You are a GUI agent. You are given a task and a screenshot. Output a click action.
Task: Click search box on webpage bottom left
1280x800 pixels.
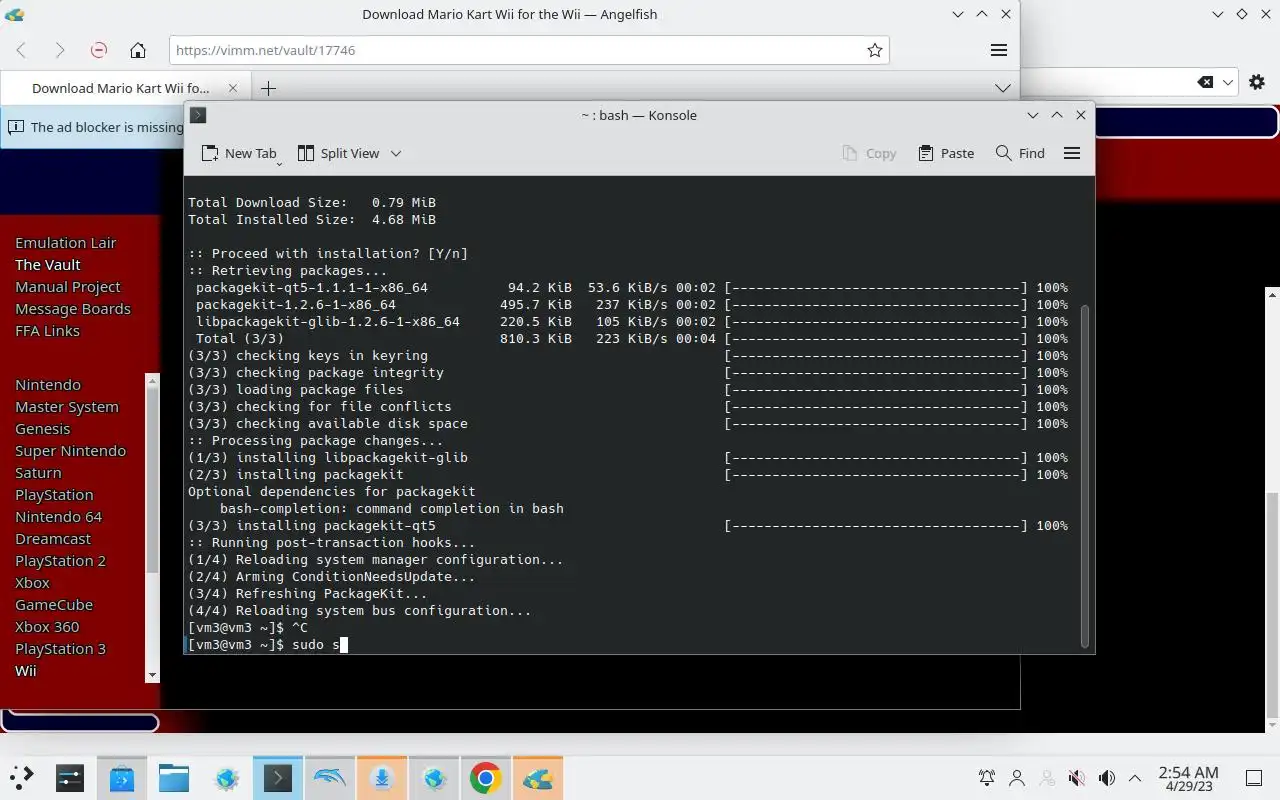(80, 722)
